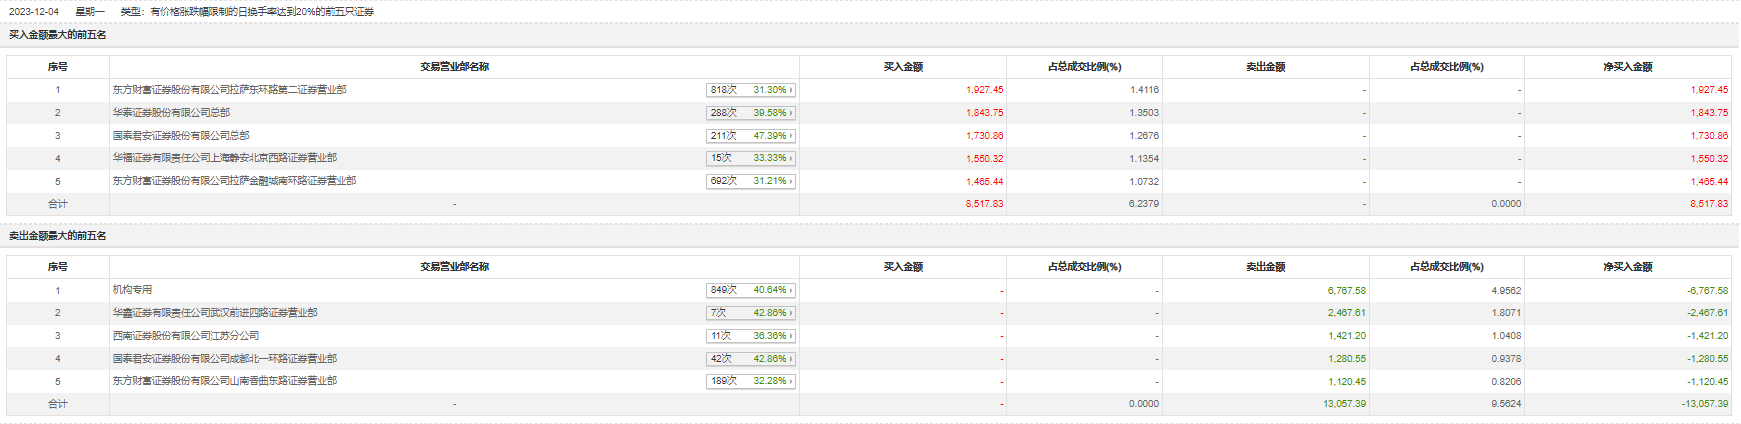Expand the 849次 40.64% stats box
The width and height of the screenshot is (1741, 424).
[x=751, y=290]
